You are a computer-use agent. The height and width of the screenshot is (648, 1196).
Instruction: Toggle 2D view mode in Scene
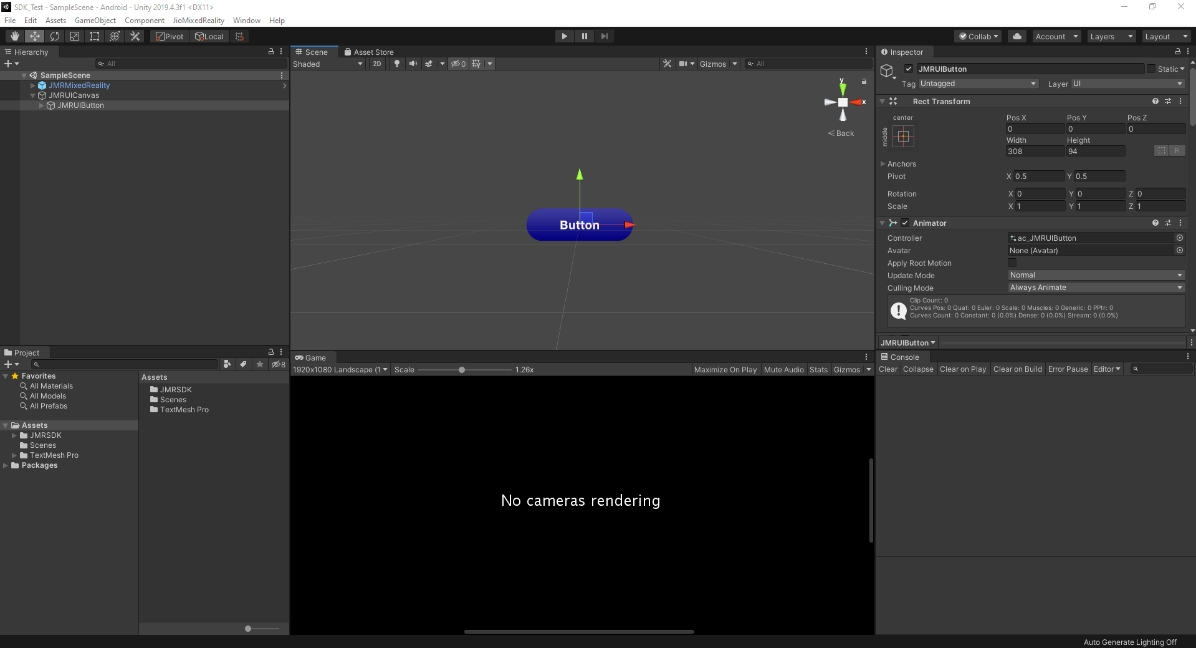pos(377,64)
